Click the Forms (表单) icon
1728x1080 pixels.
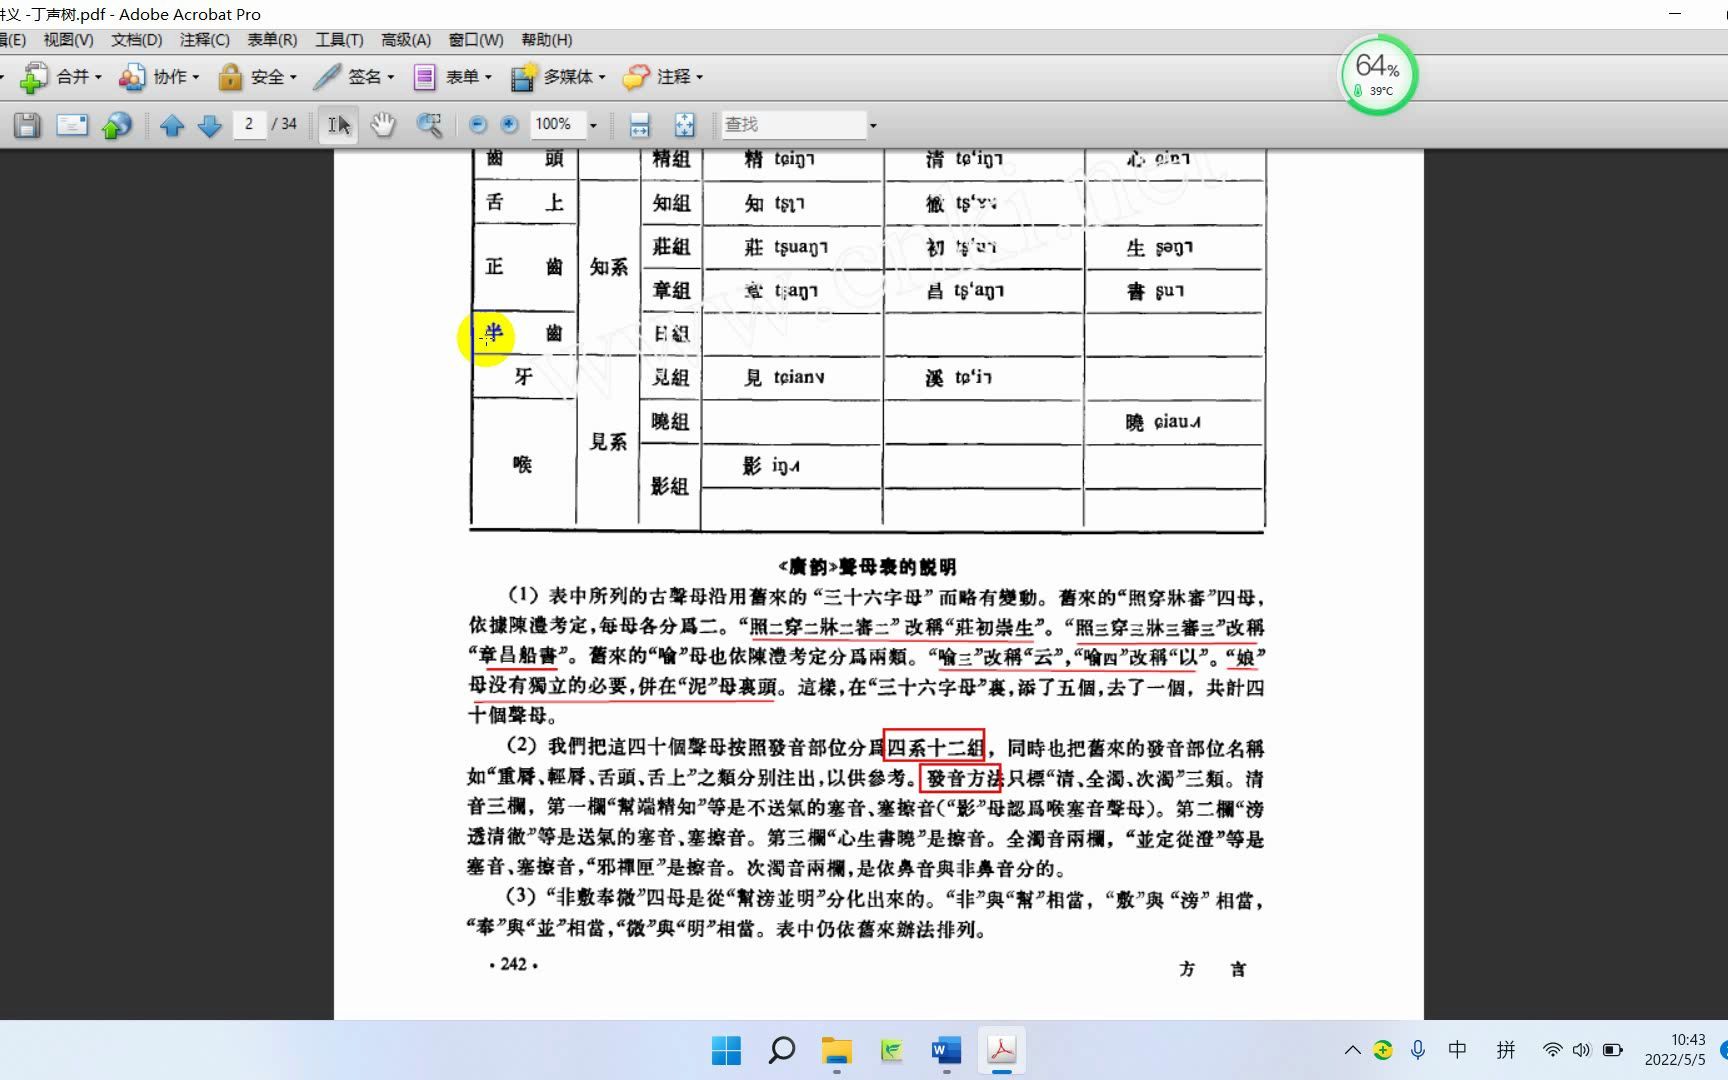[424, 77]
